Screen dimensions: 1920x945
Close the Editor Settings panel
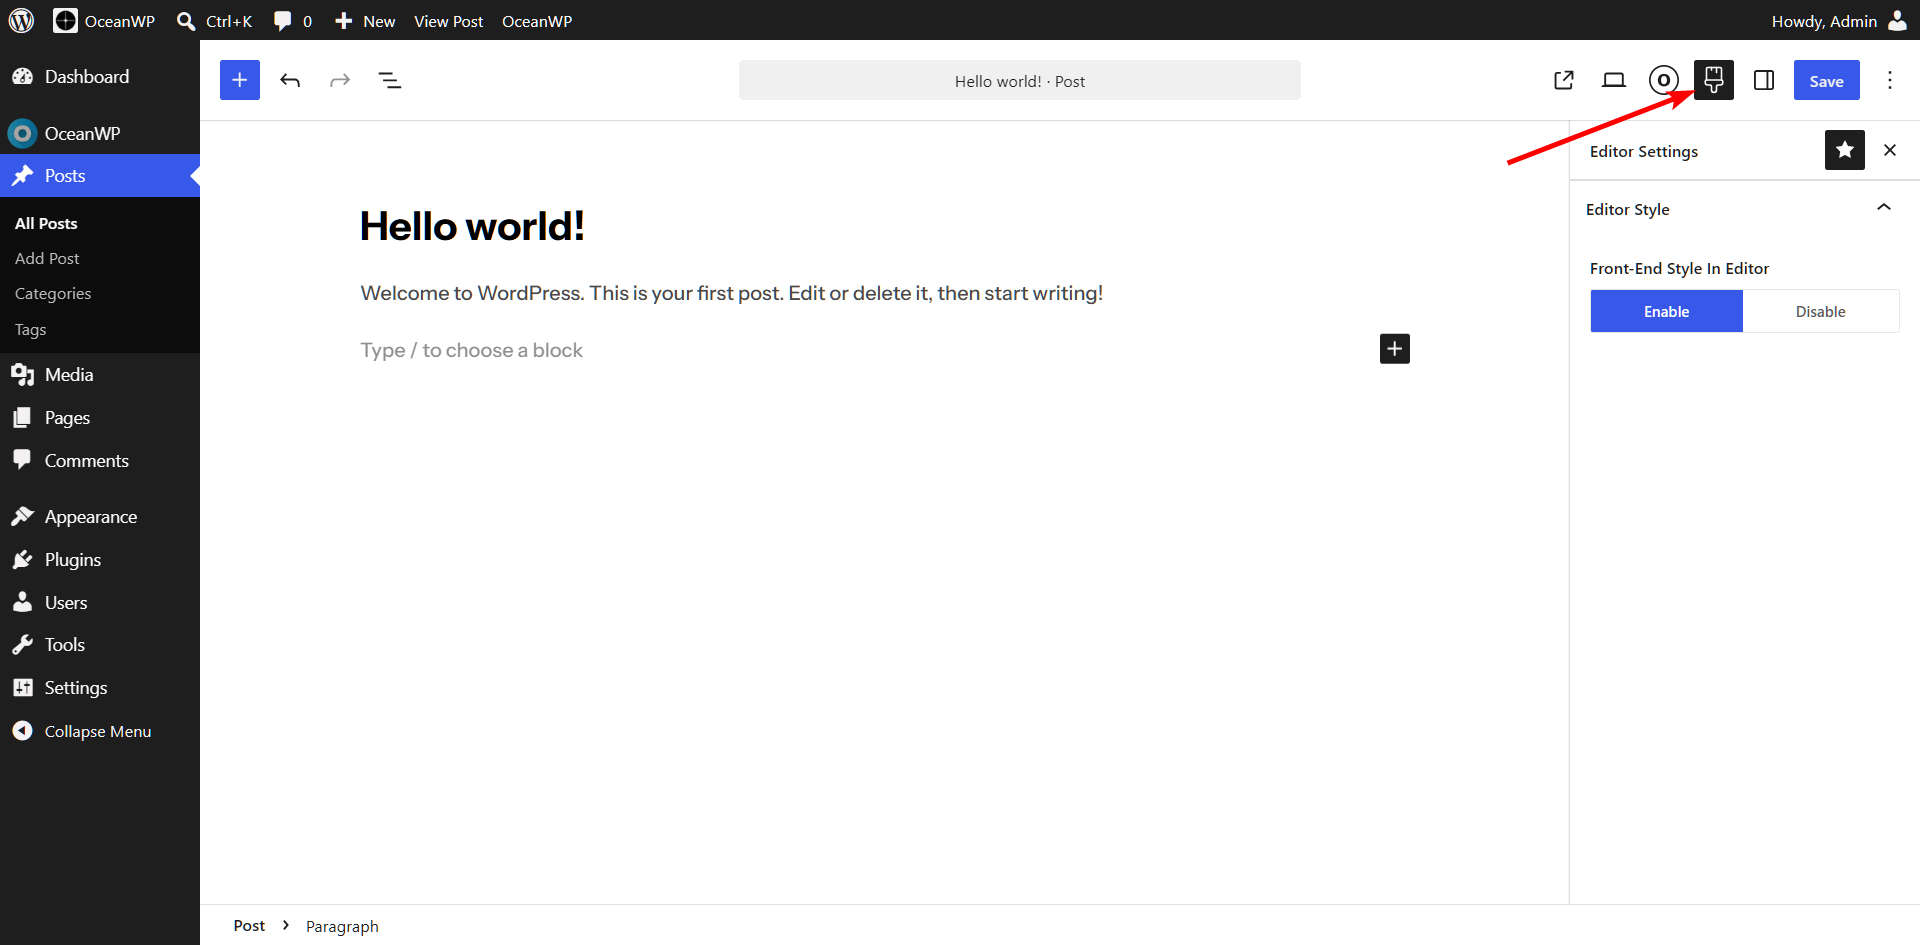(x=1890, y=150)
